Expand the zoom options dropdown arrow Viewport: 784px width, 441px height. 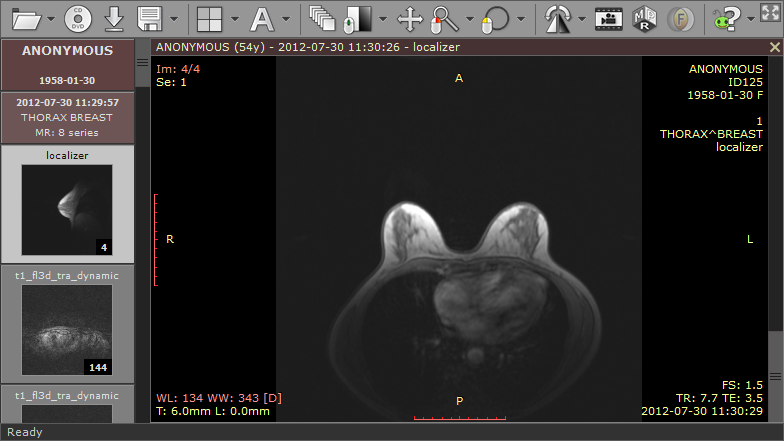470,20
